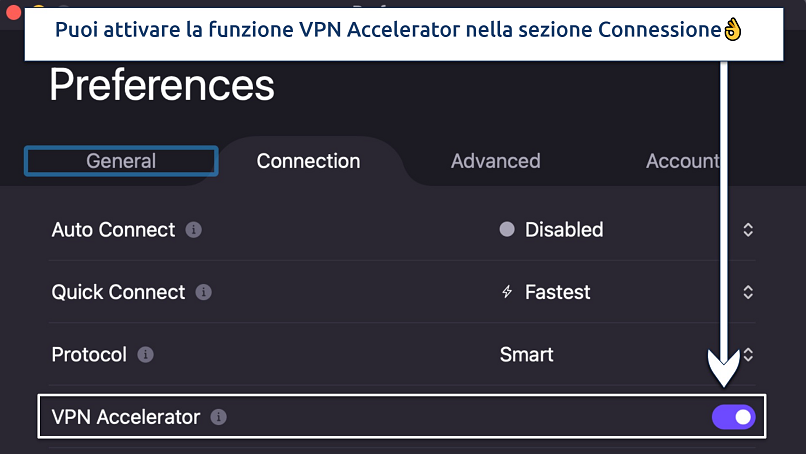Show VPN Accelerator info tooltip icon
The width and height of the screenshot is (806, 454).
point(219,417)
